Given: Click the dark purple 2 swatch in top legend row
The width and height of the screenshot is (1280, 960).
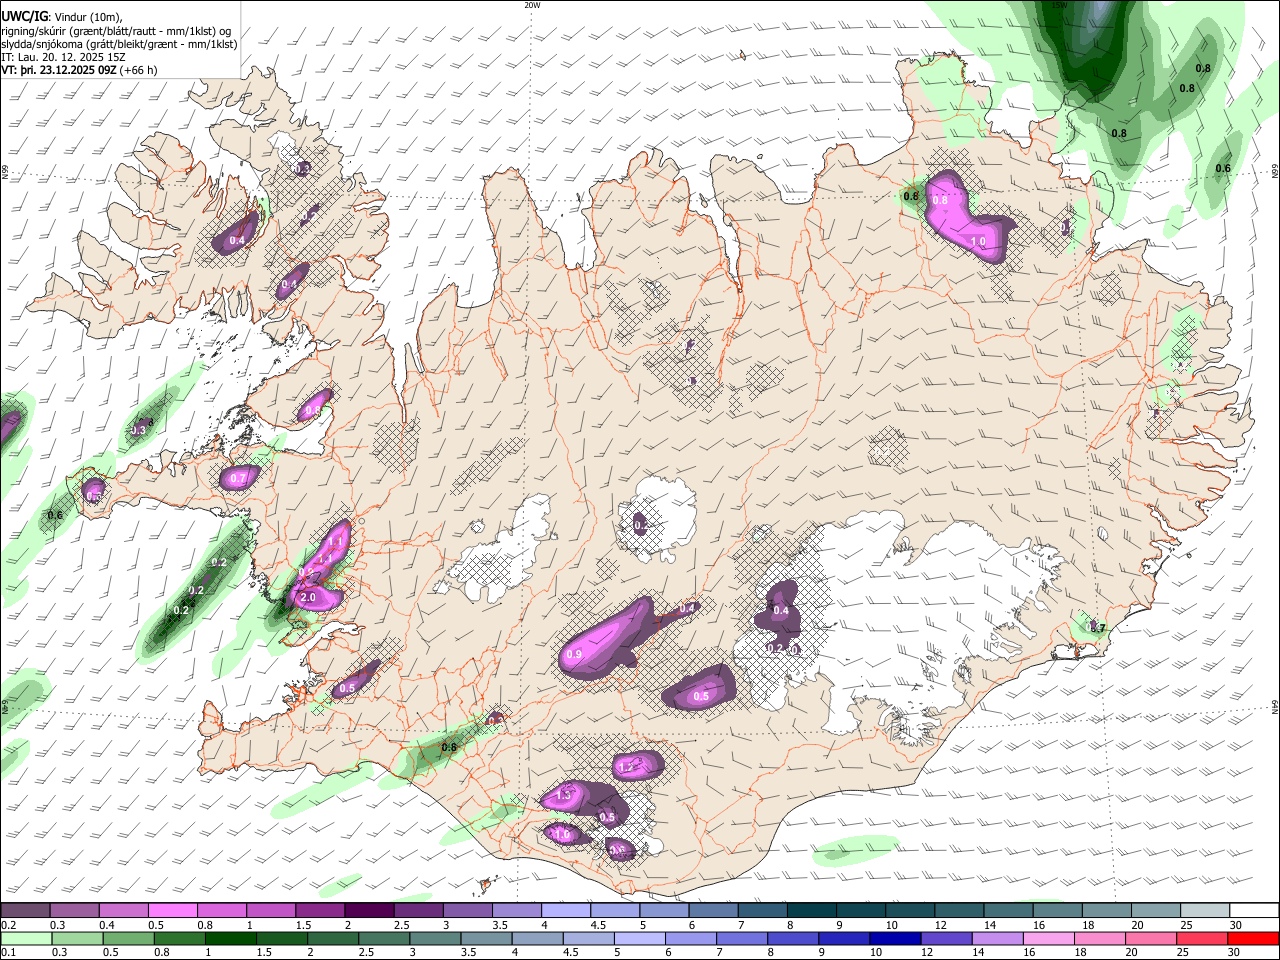Looking at the screenshot, I should [369, 910].
